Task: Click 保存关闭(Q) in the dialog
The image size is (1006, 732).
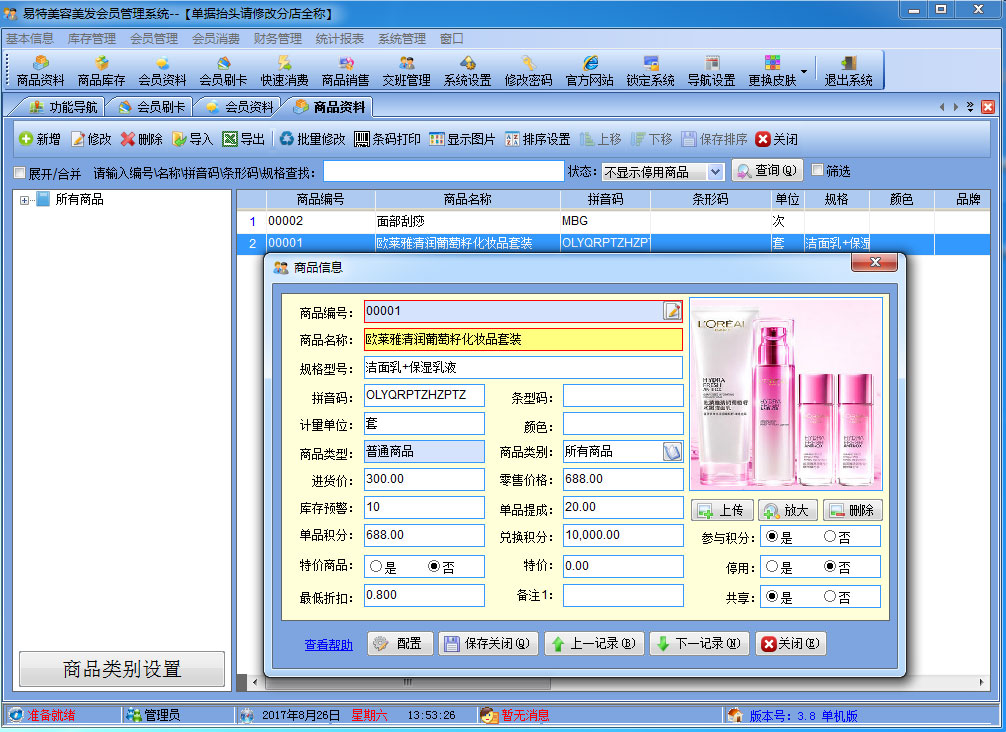Action: 488,643
